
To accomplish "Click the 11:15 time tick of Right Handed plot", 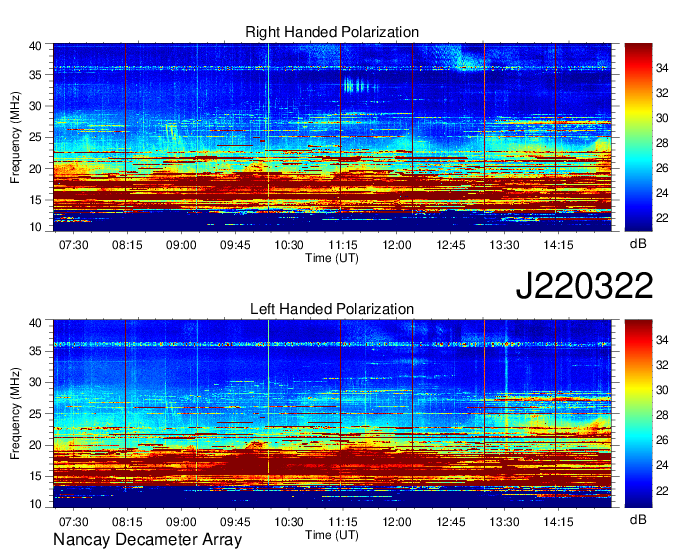I will click(343, 245).
